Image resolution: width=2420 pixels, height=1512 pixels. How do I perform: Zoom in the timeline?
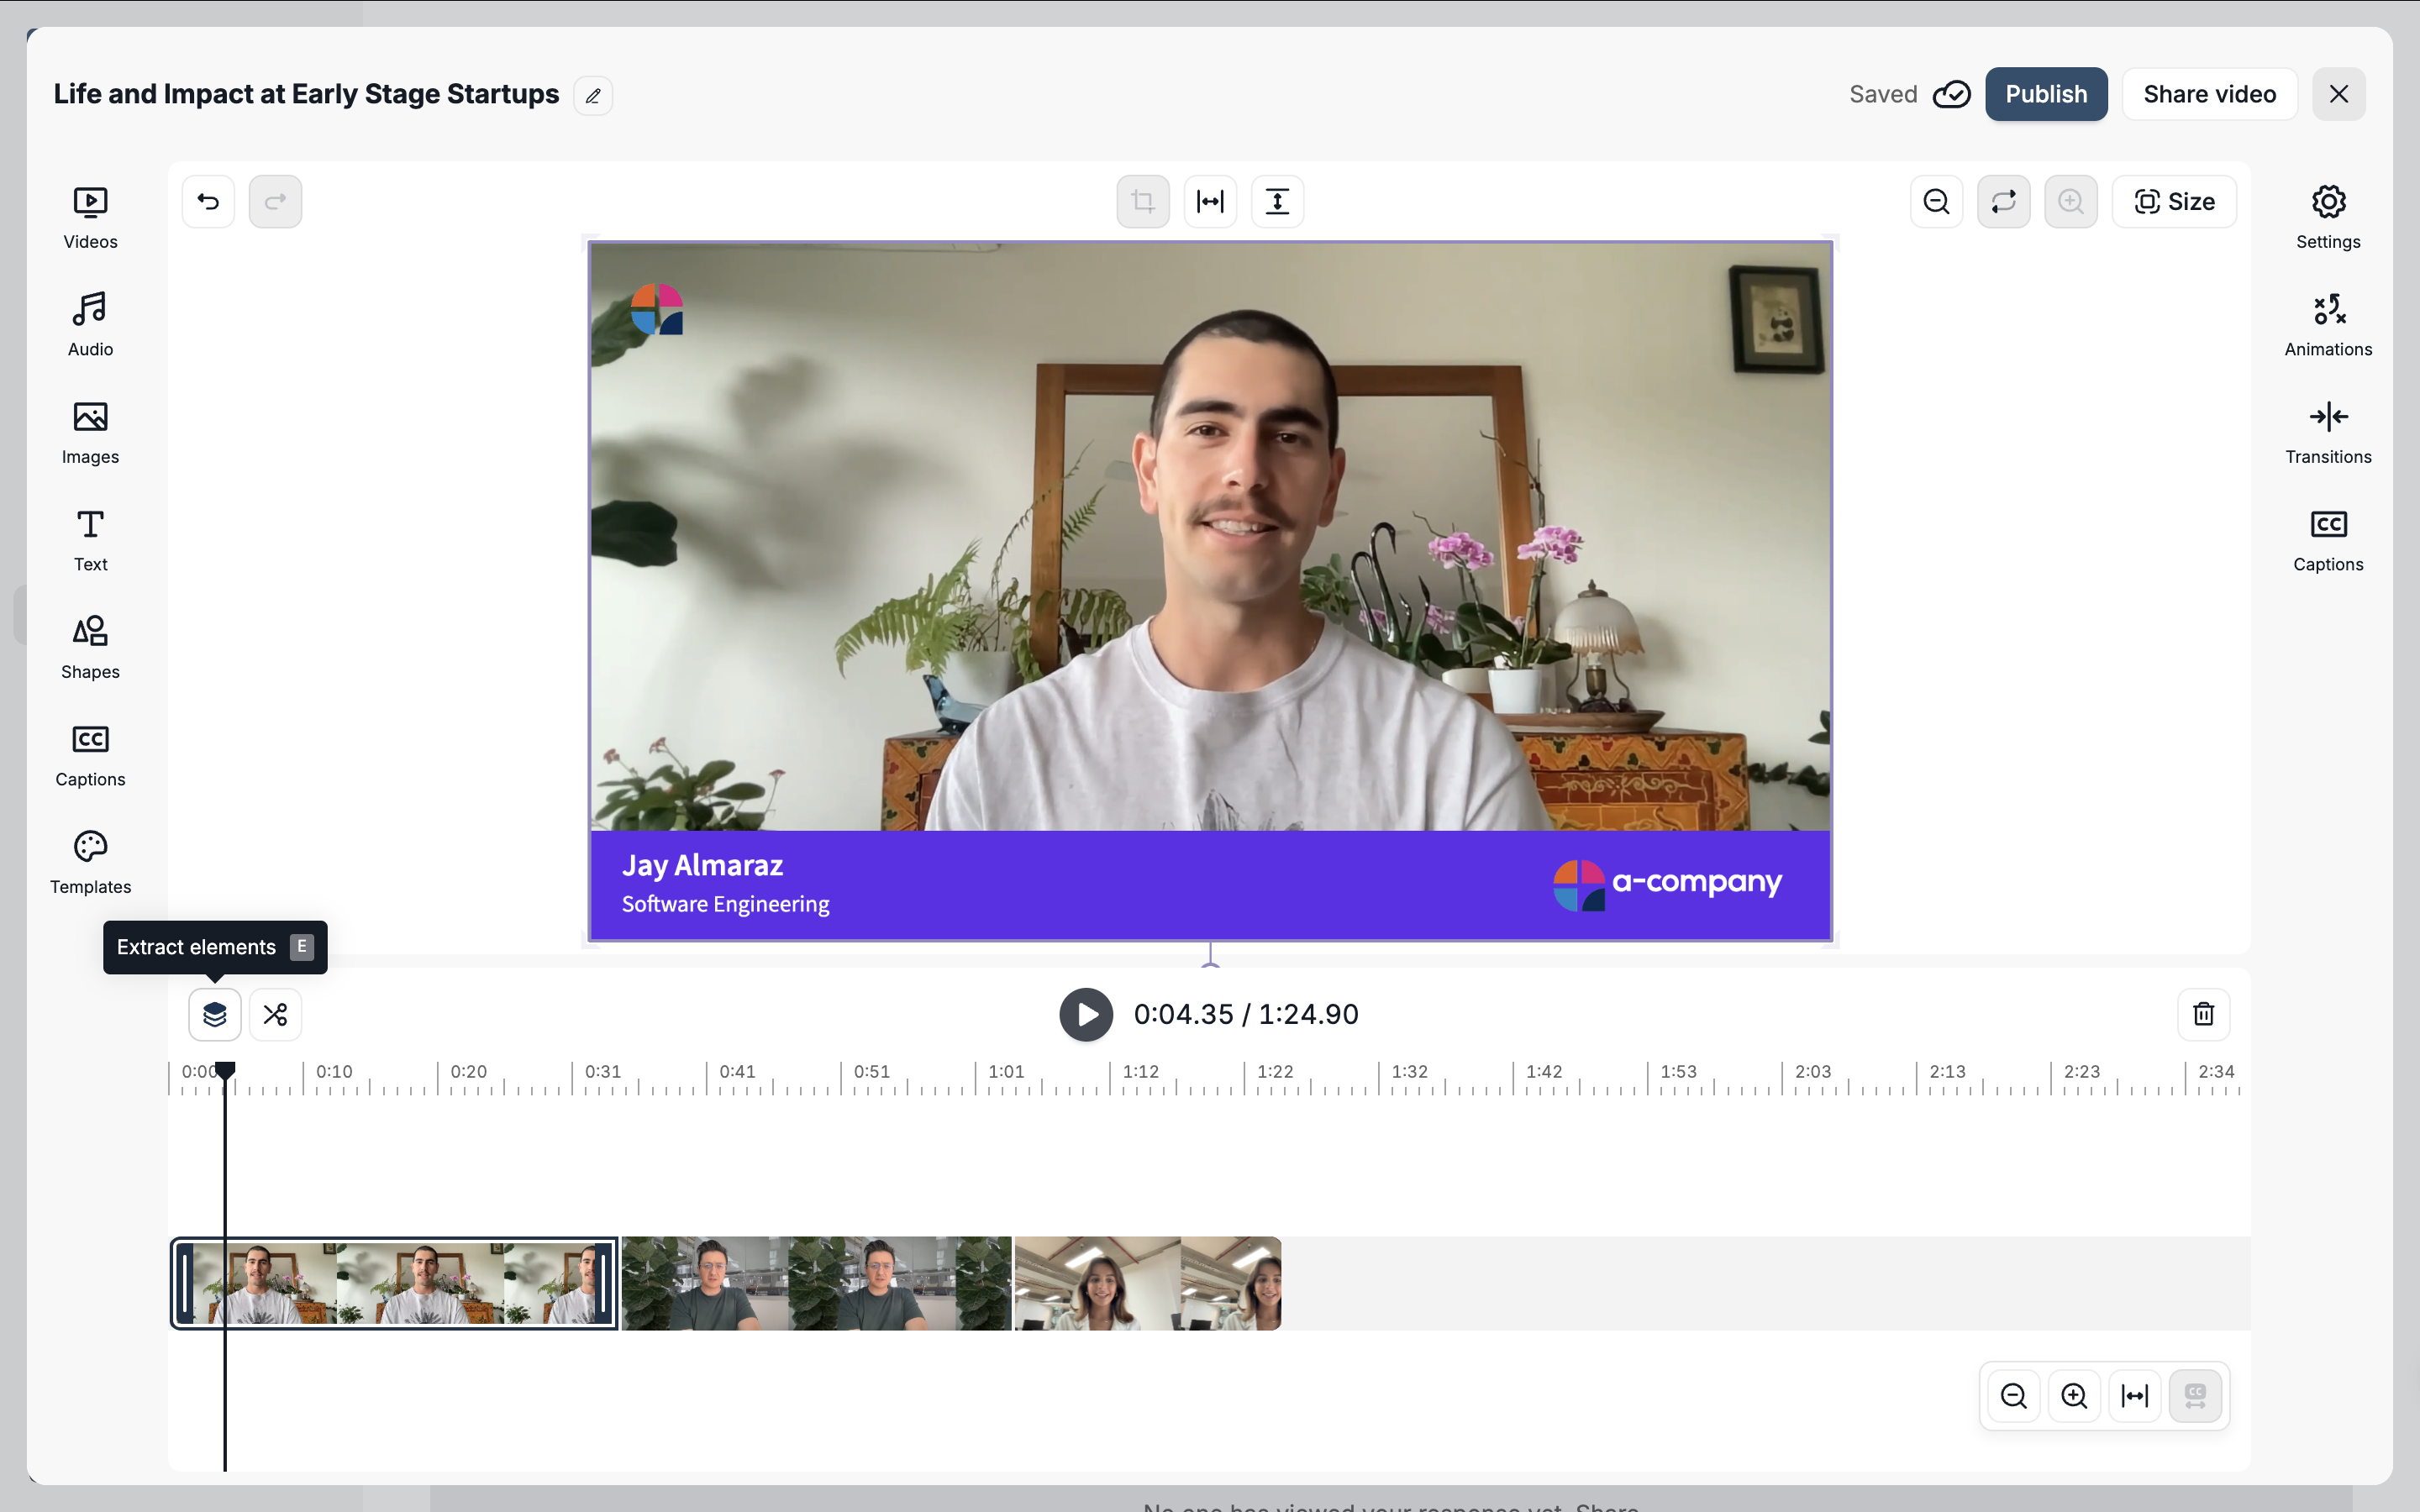[x=2074, y=1396]
